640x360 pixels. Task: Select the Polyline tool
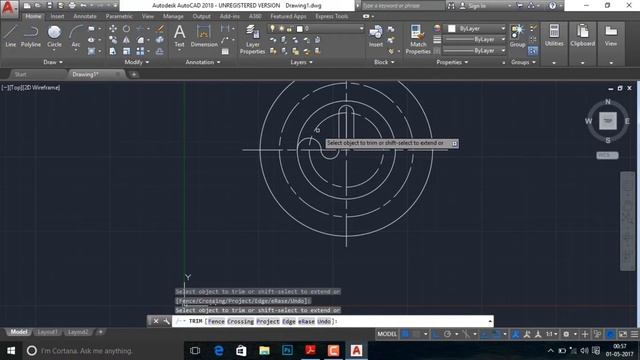tap(31, 36)
